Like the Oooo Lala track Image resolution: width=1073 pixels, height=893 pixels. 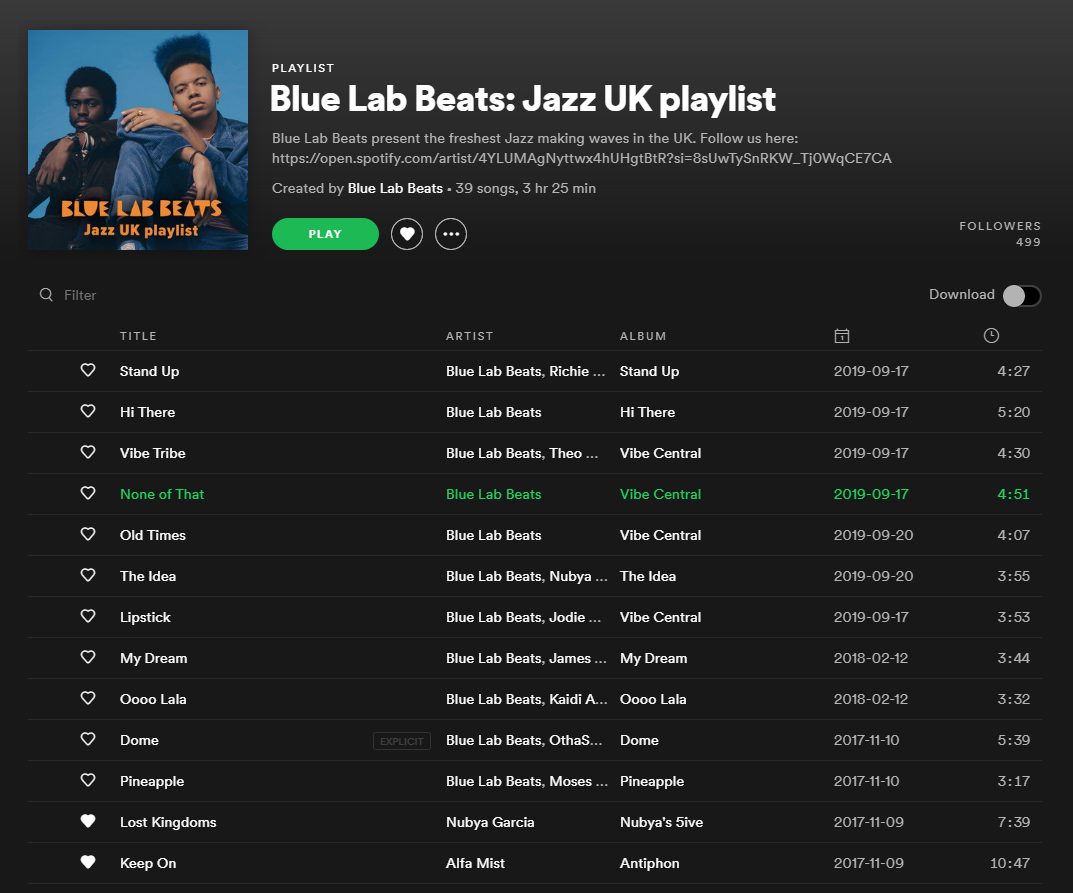coord(88,699)
